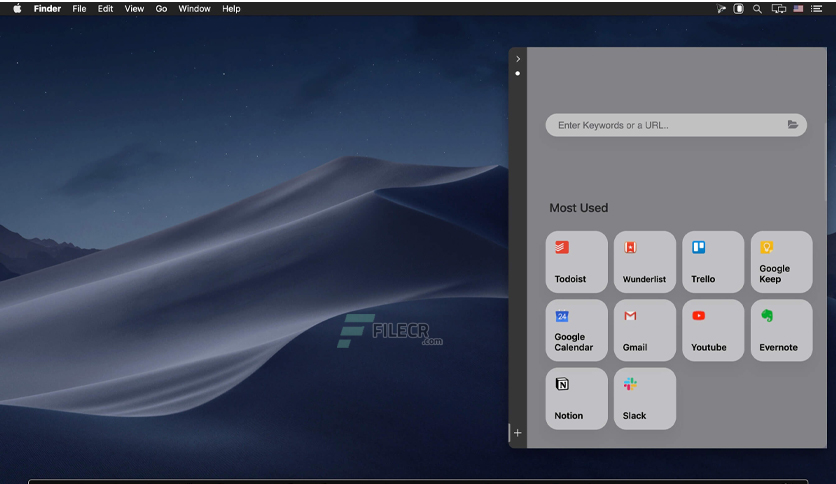Open Google Keep from Most Used

pos(782,262)
